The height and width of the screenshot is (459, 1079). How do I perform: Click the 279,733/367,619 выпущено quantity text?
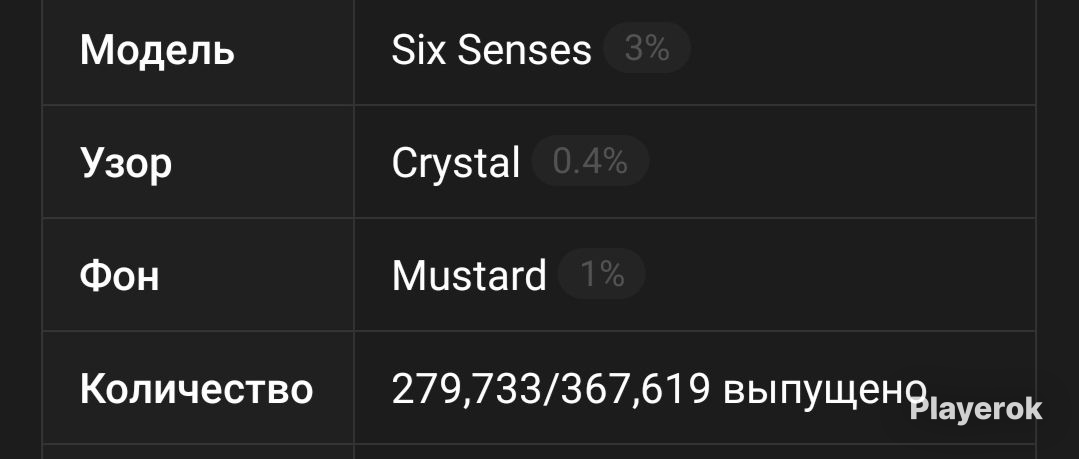click(x=659, y=389)
